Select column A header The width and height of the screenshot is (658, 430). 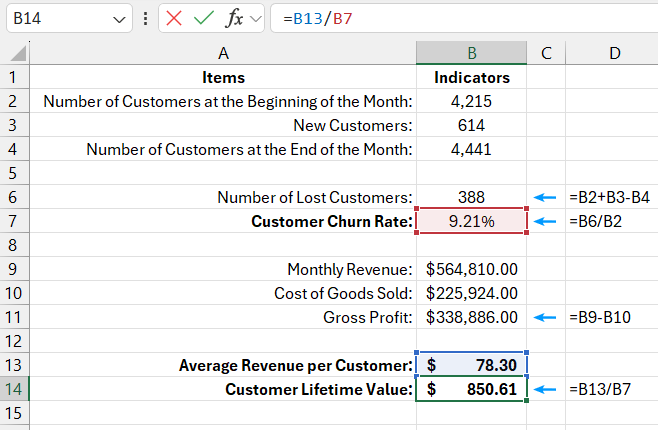coord(222,54)
